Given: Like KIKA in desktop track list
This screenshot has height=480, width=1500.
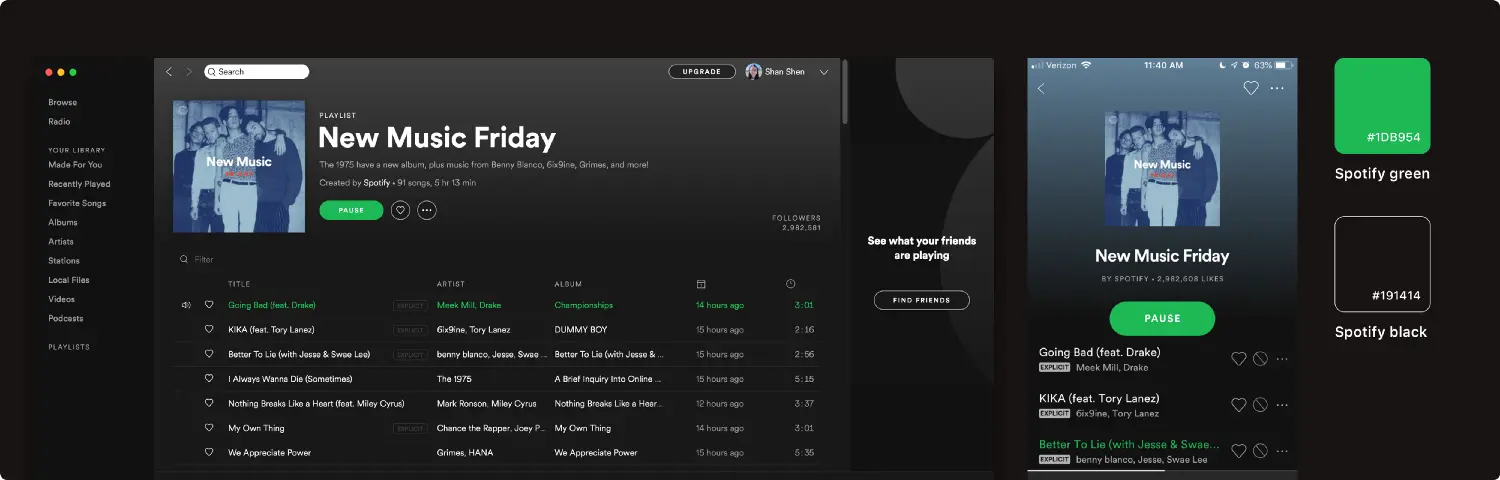Looking at the screenshot, I should click(x=209, y=329).
